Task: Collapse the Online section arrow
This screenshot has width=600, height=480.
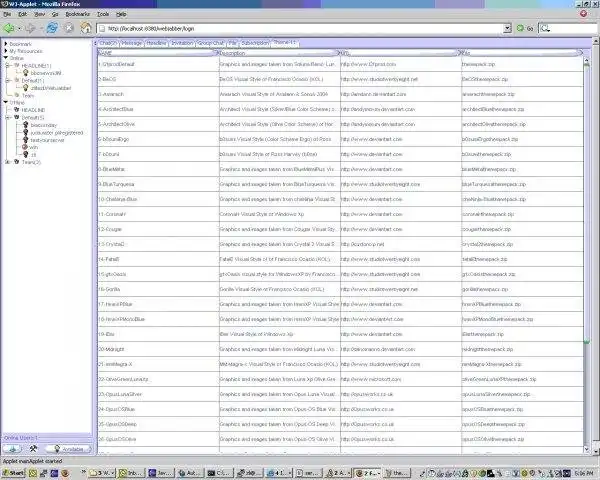Action: point(6,58)
